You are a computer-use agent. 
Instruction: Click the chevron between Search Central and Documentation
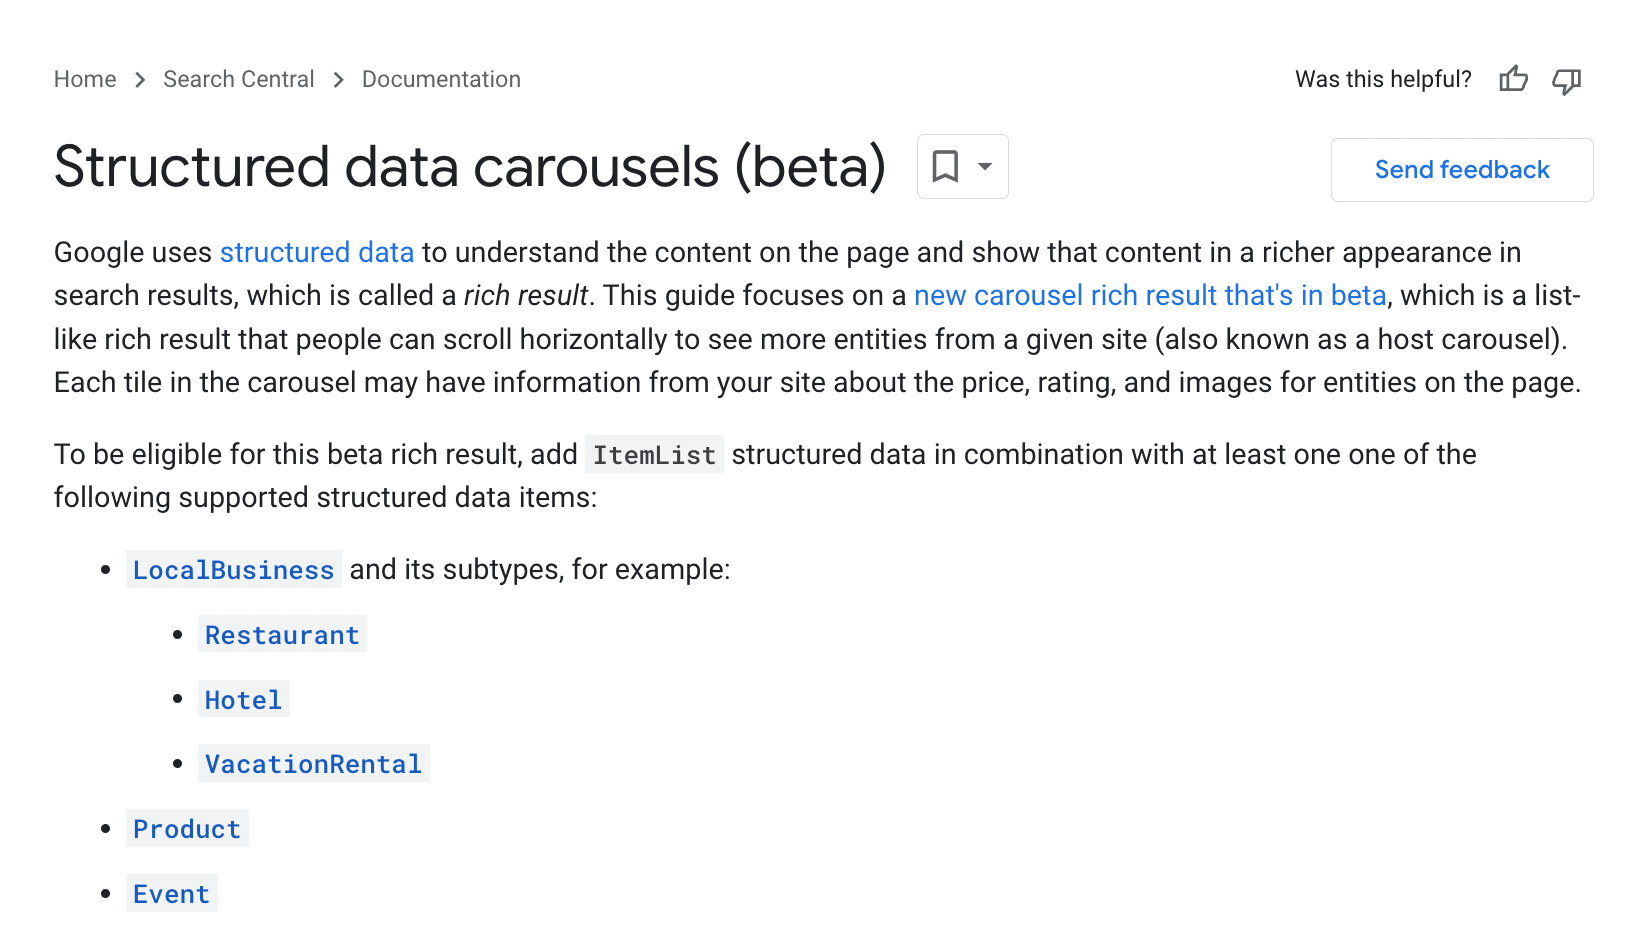339,80
